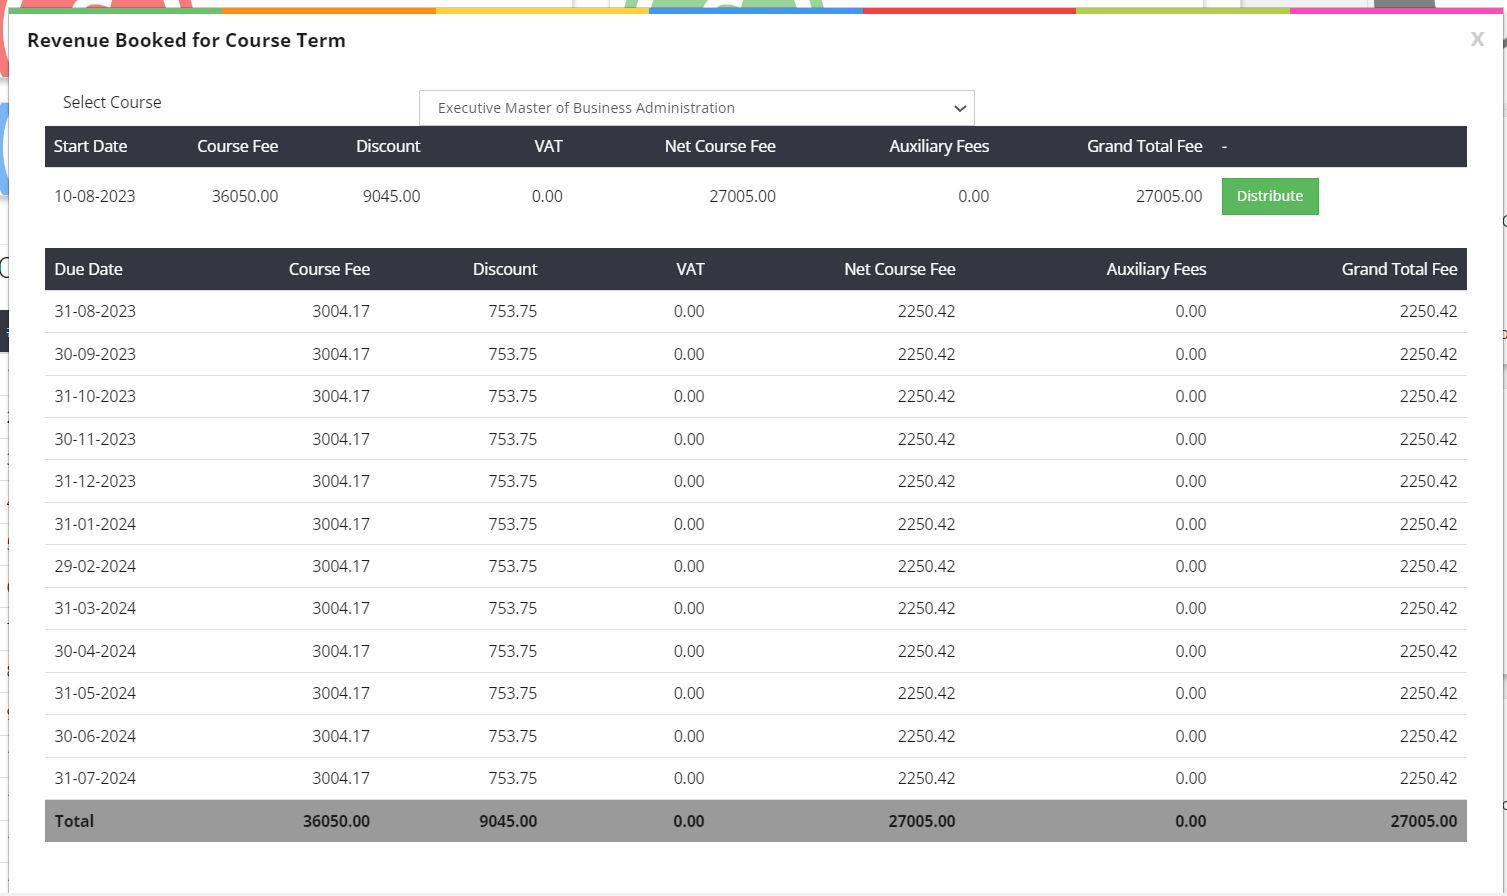Click the Net Course Fee header in upper table

click(719, 146)
